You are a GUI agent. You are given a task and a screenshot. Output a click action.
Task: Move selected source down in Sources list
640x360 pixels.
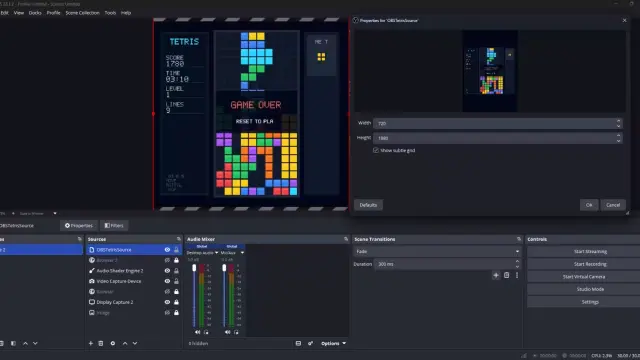click(135, 343)
